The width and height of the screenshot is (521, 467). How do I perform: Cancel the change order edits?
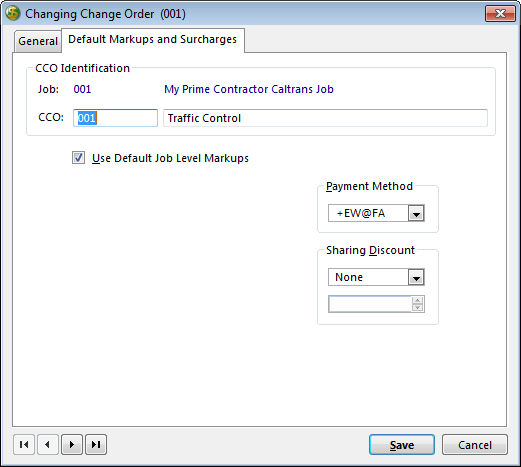point(475,445)
